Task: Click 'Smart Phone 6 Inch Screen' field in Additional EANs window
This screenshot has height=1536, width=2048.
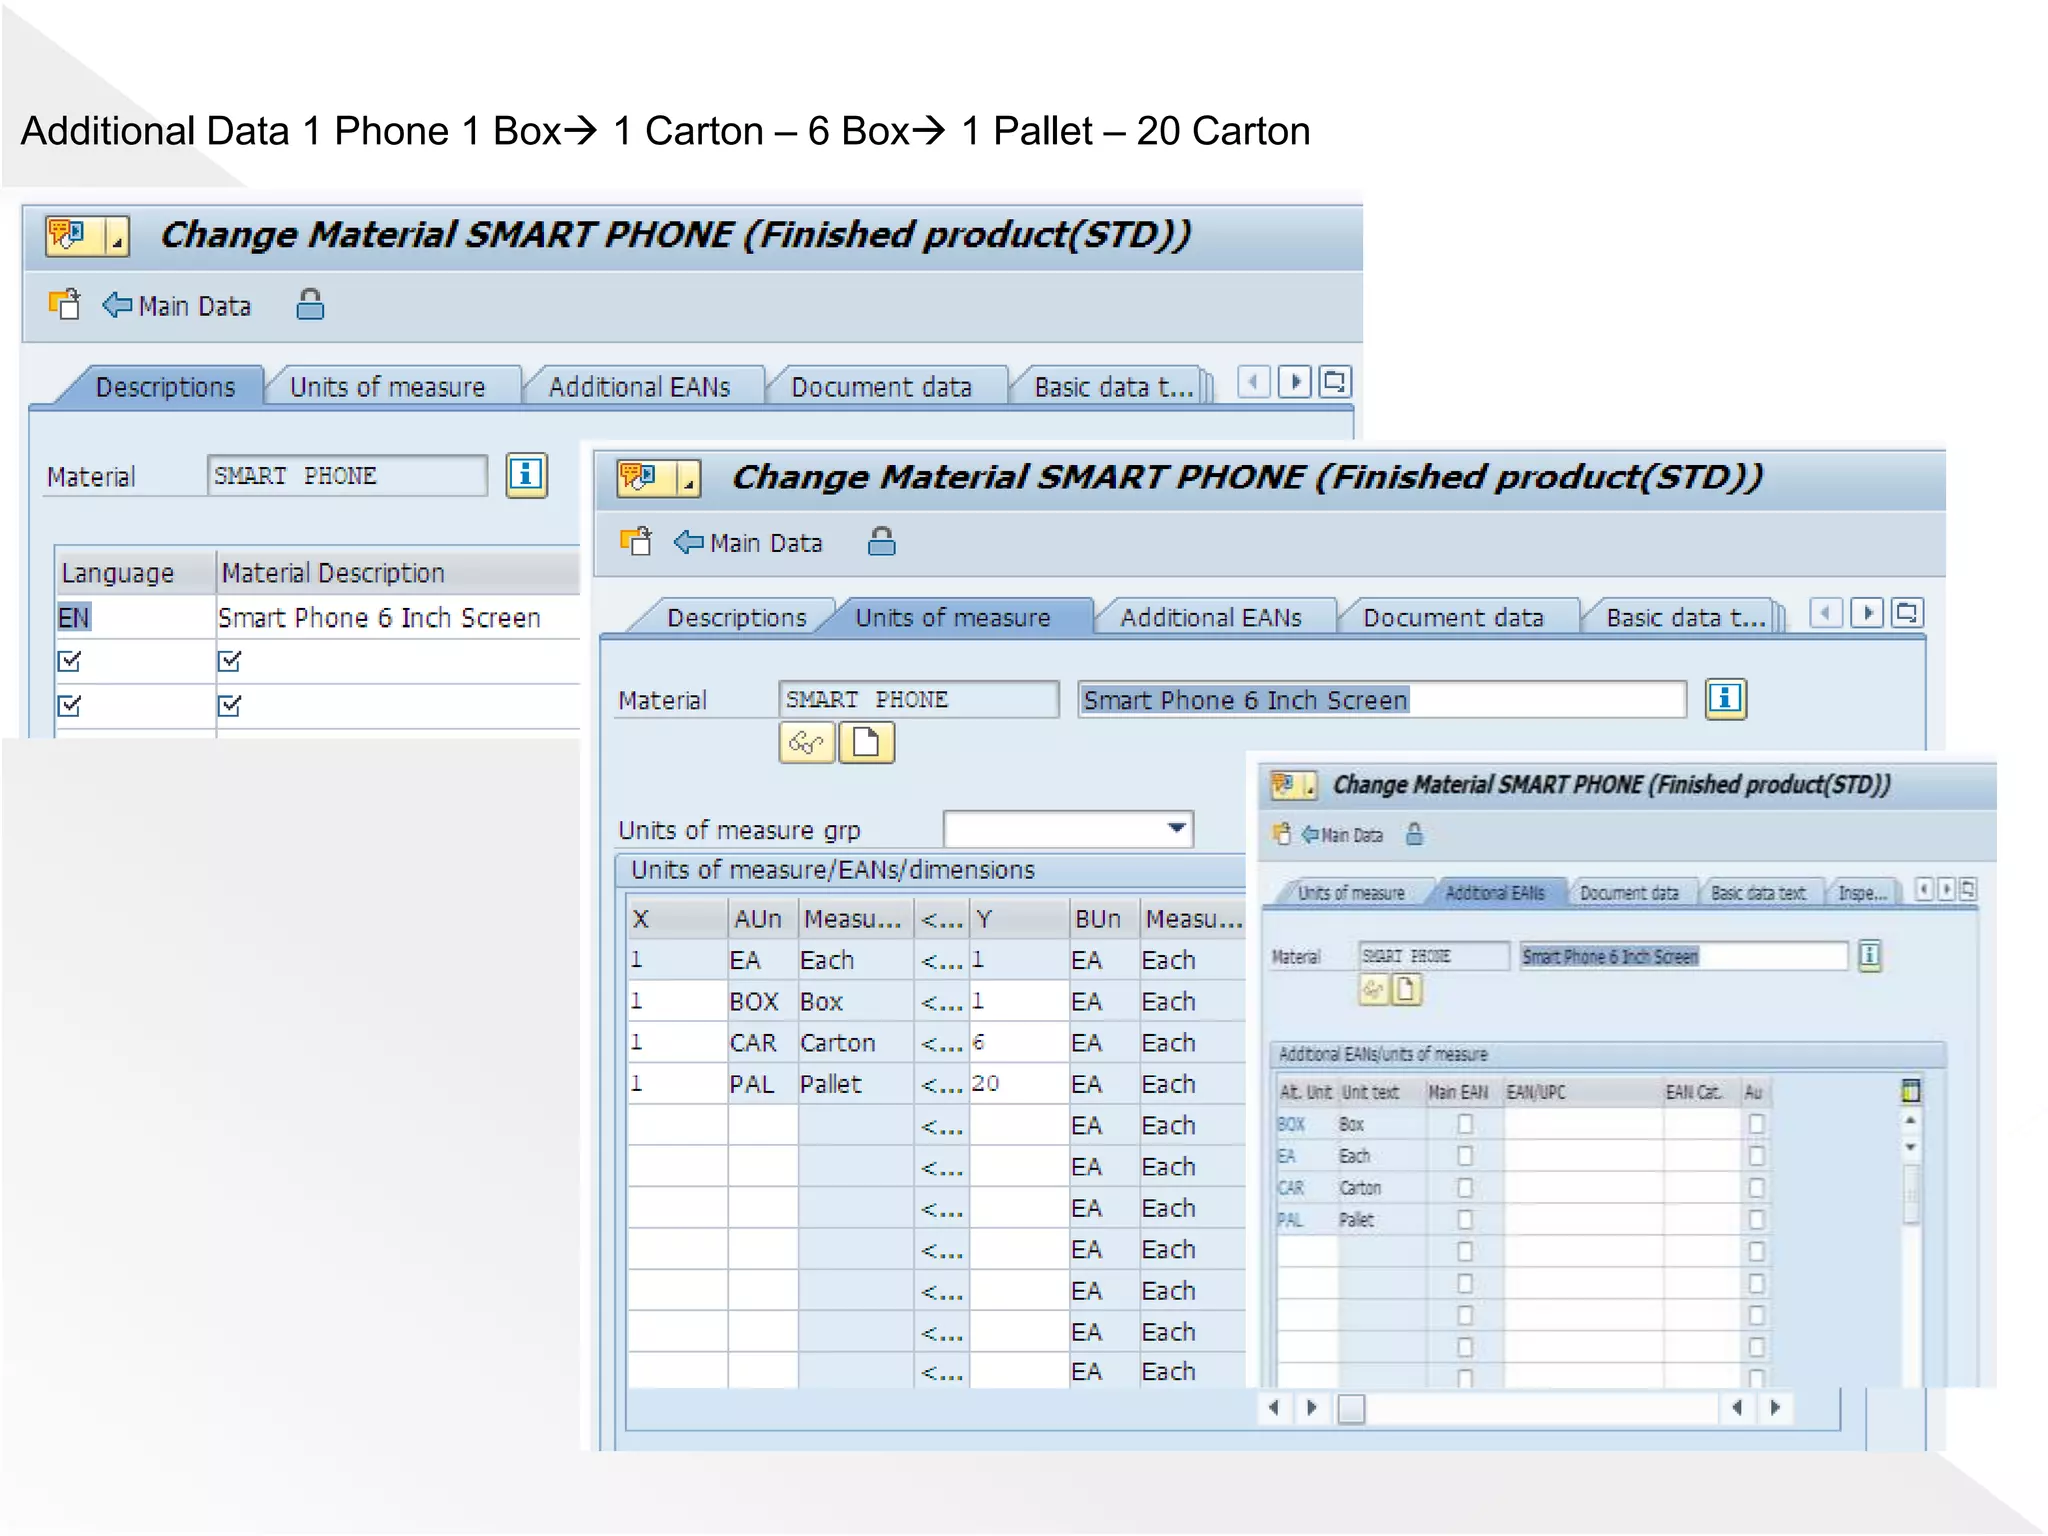Action: 1683,956
